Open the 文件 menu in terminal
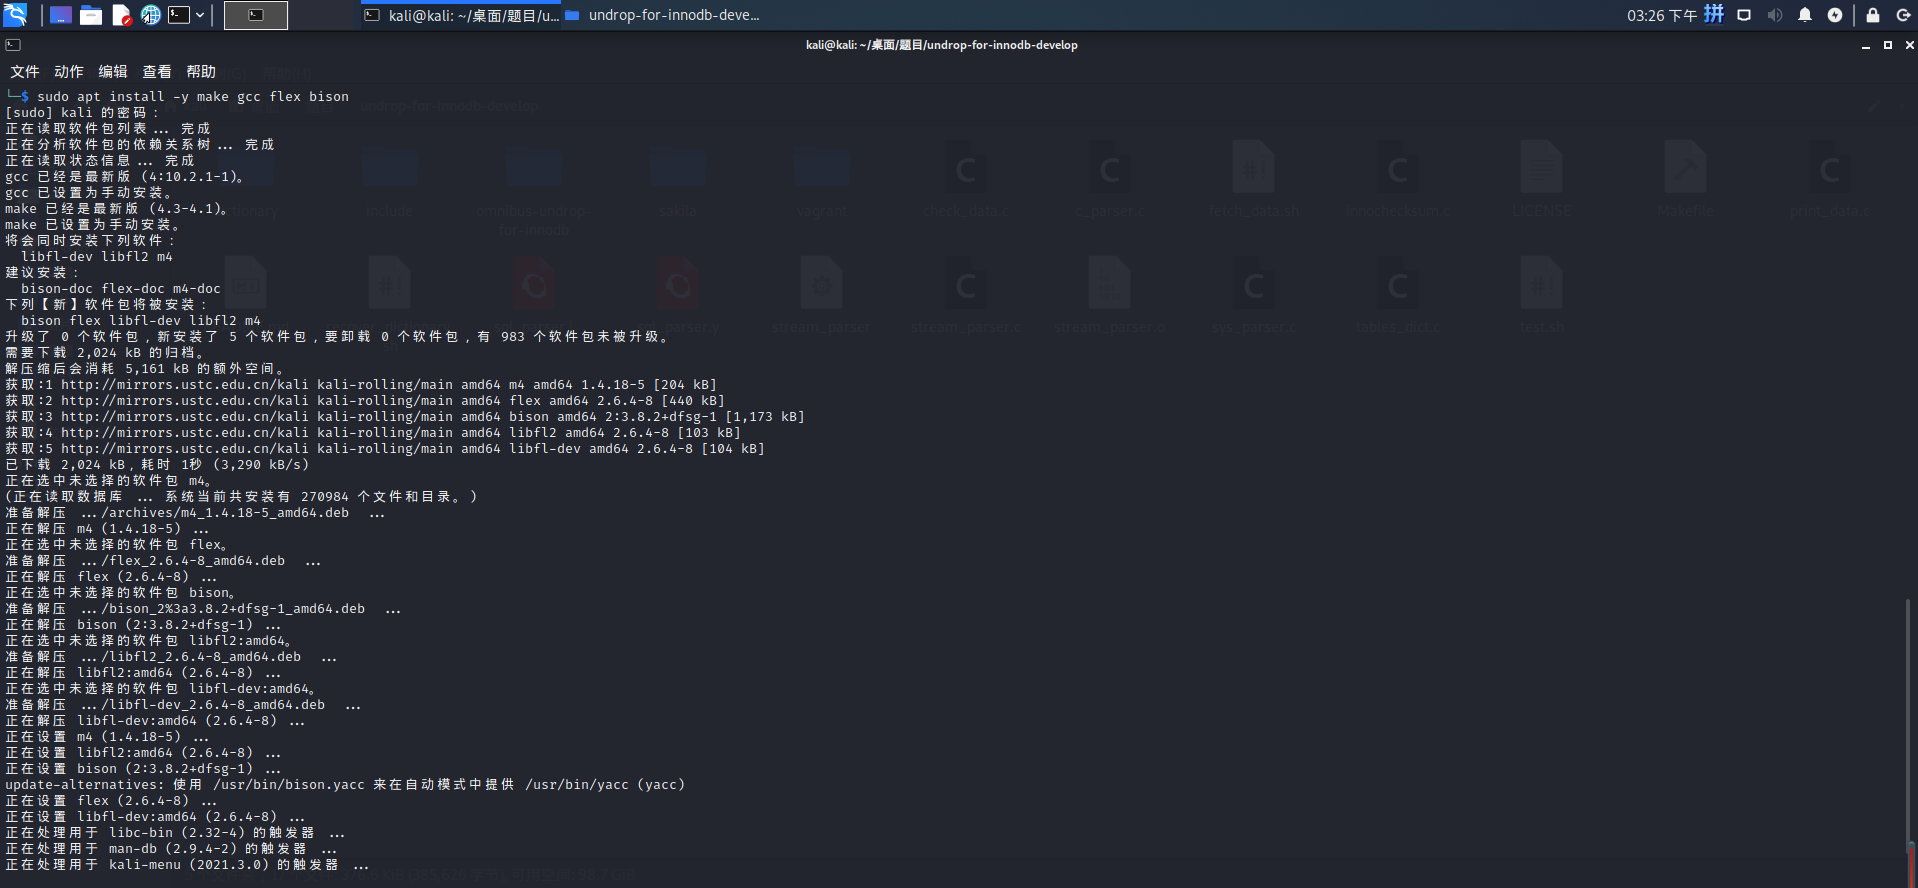This screenshot has height=888, width=1918. [x=25, y=72]
